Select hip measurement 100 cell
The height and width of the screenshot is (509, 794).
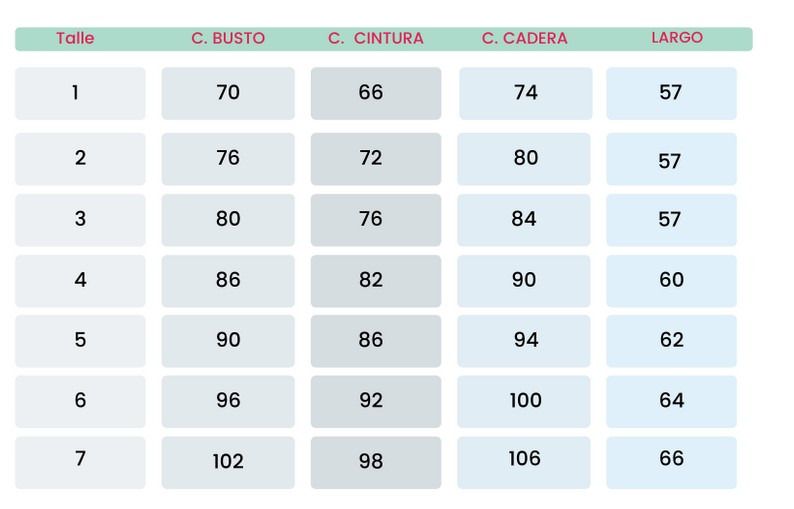click(525, 401)
